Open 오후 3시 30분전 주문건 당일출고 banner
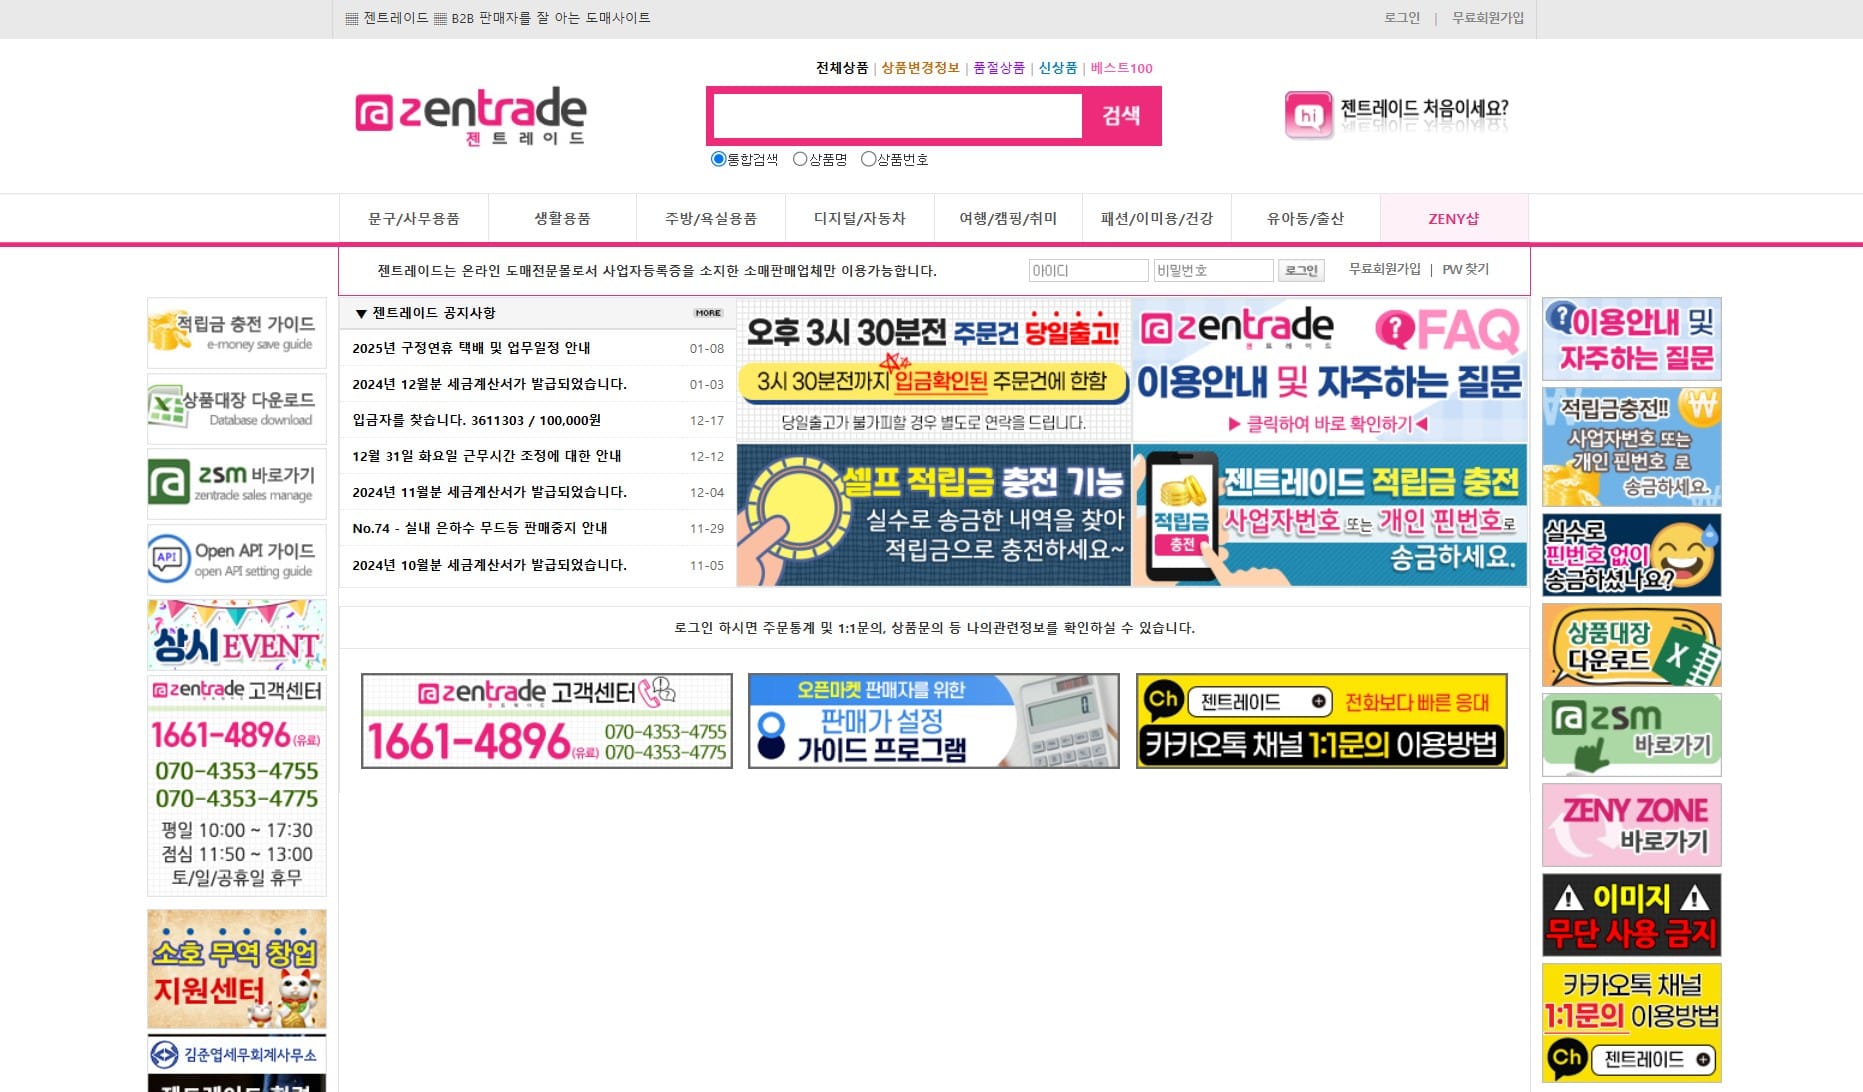 934,370
